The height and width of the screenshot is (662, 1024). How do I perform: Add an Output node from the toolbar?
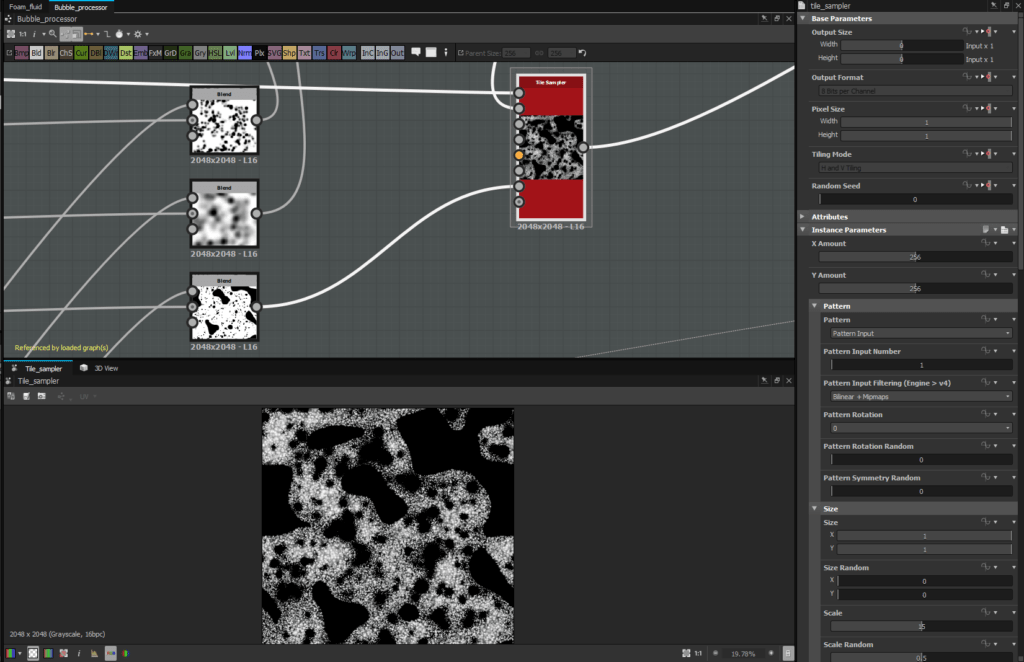(397, 52)
